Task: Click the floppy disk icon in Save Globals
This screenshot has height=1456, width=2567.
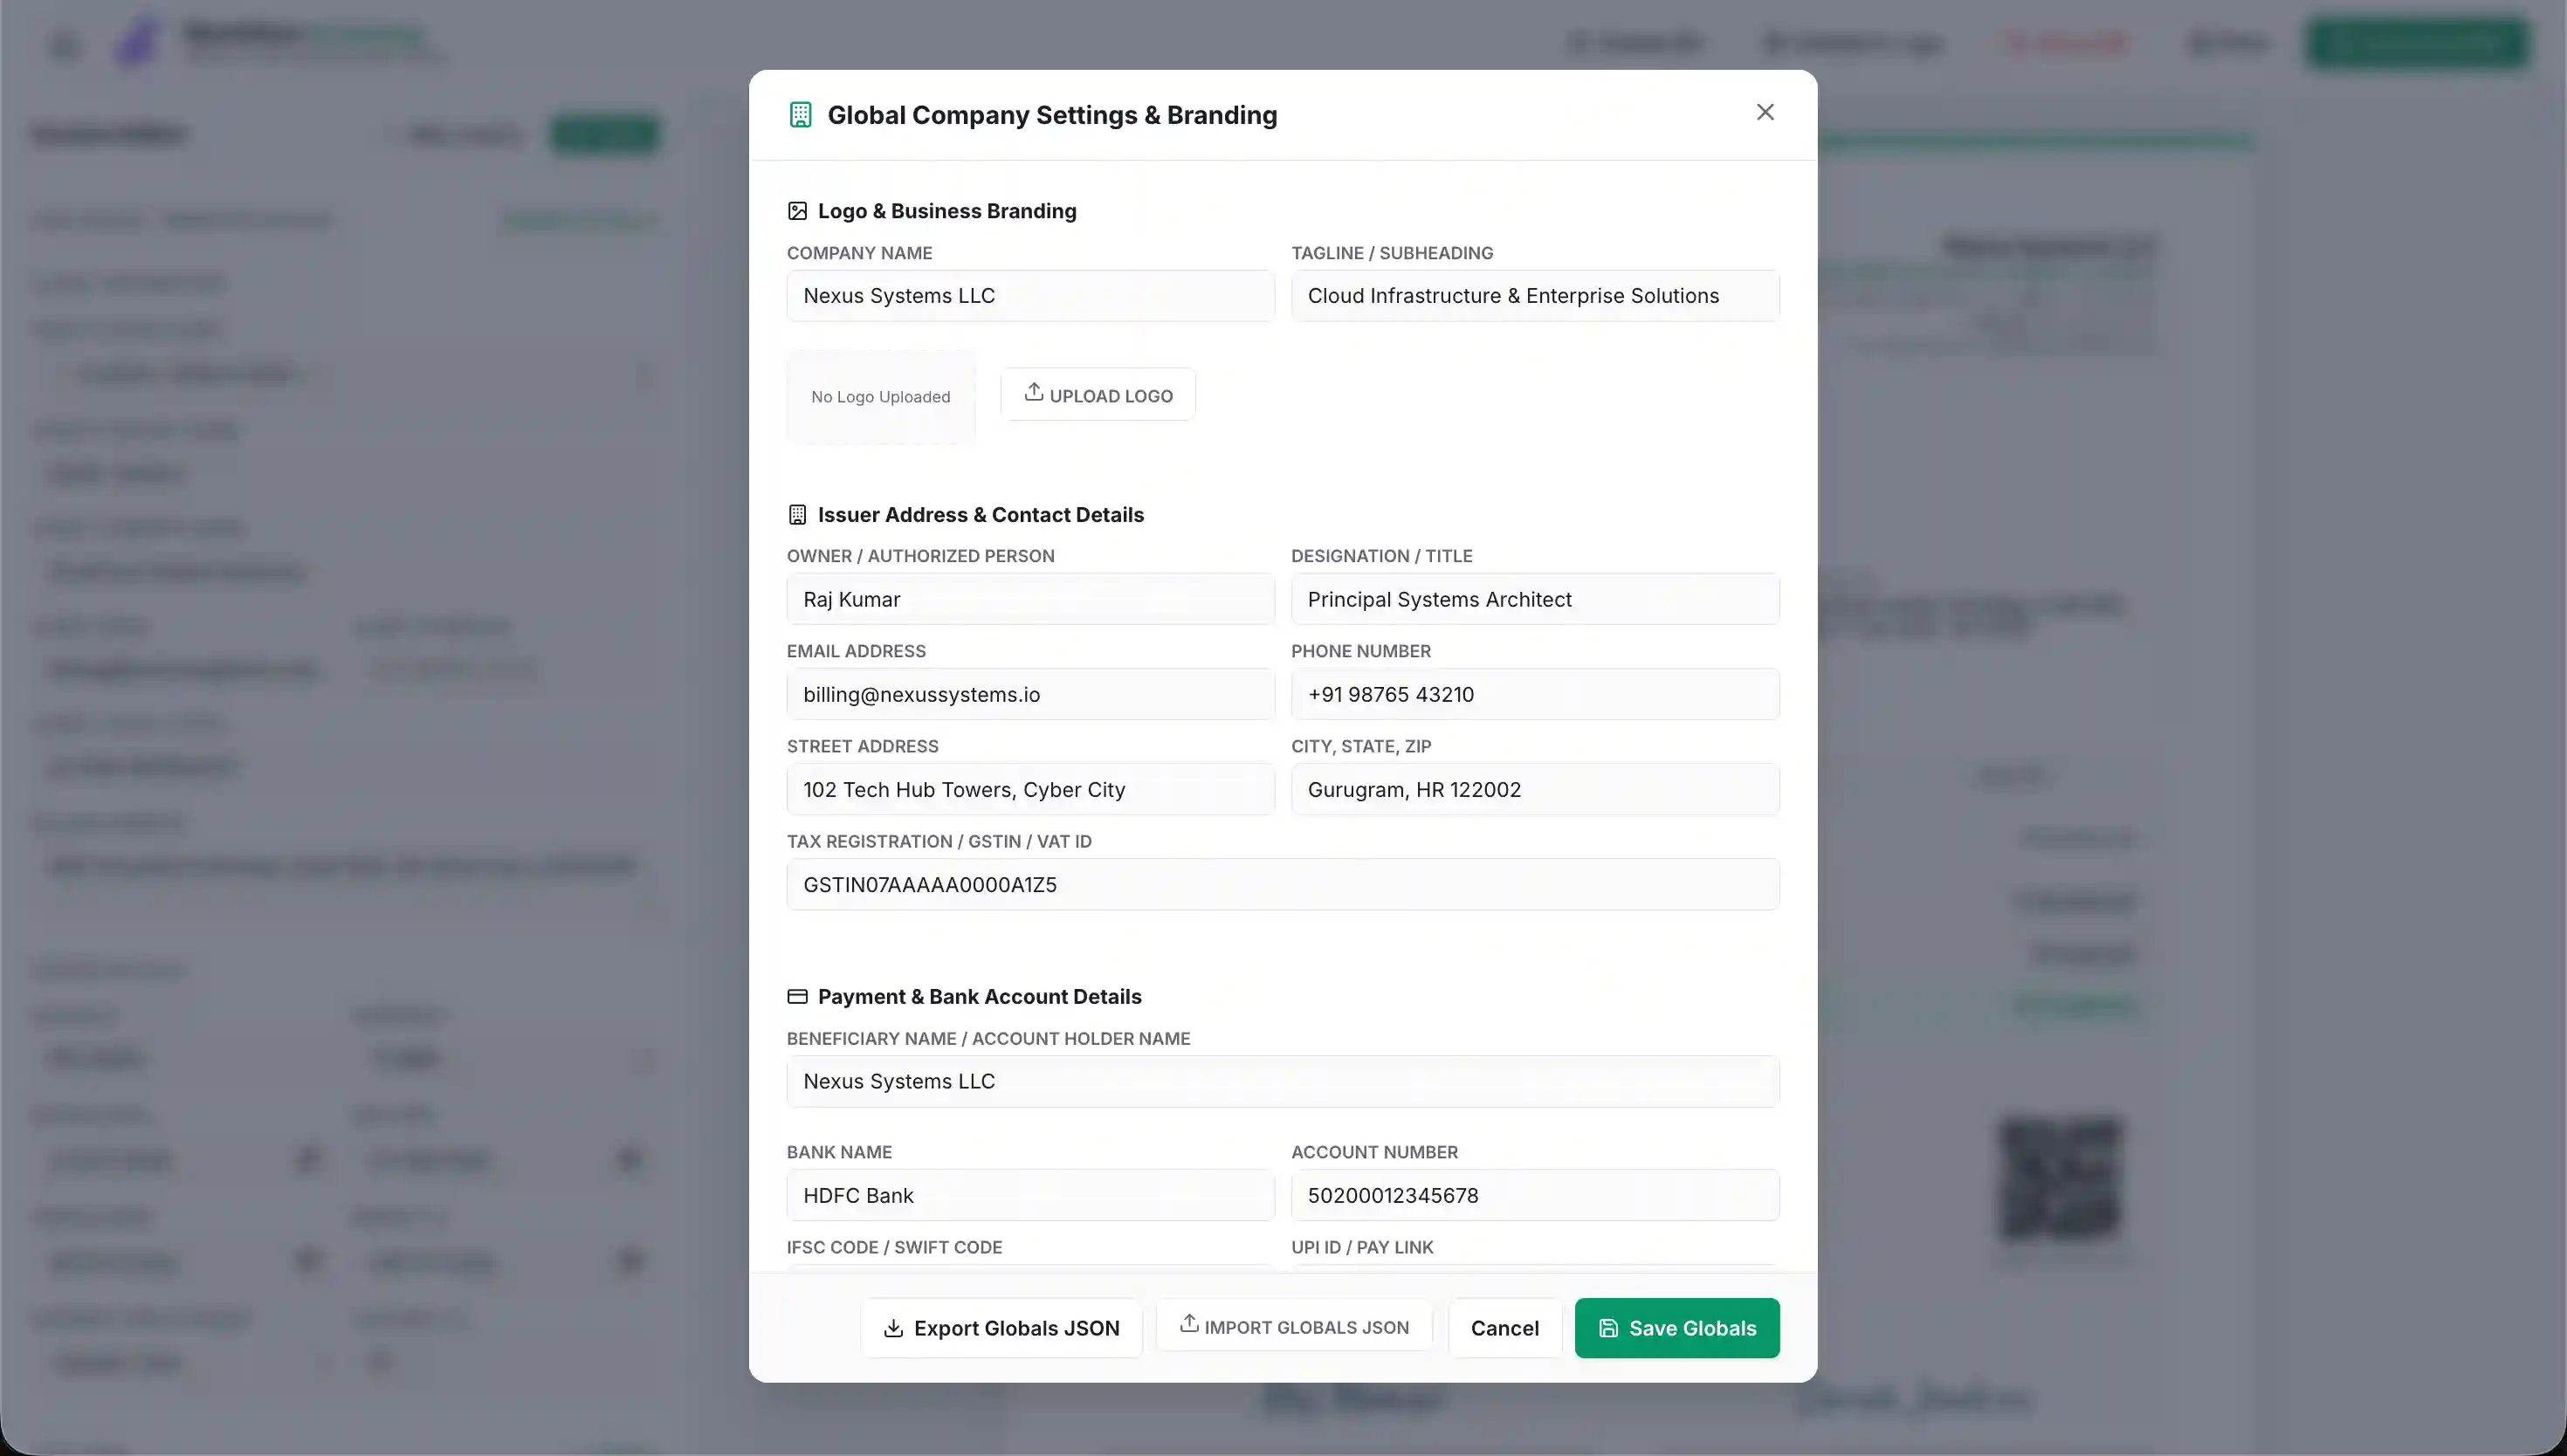Action: (1608, 1328)
